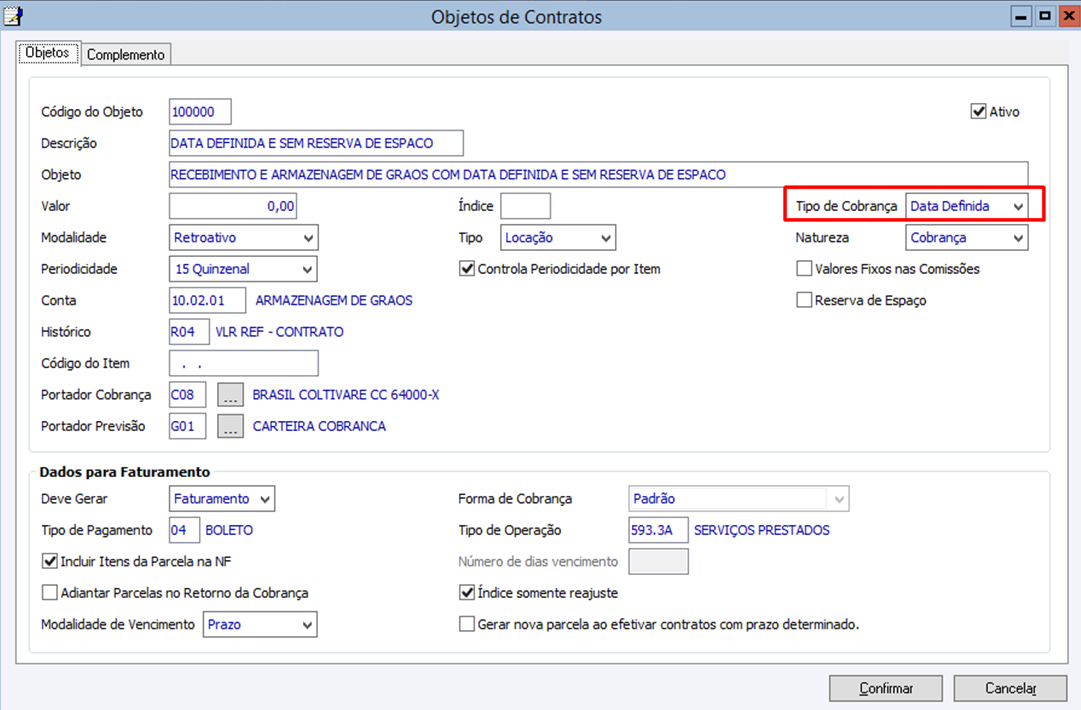The image size is (1081, 710).
Task: Focus the Código do Item field
Action: 244,363
